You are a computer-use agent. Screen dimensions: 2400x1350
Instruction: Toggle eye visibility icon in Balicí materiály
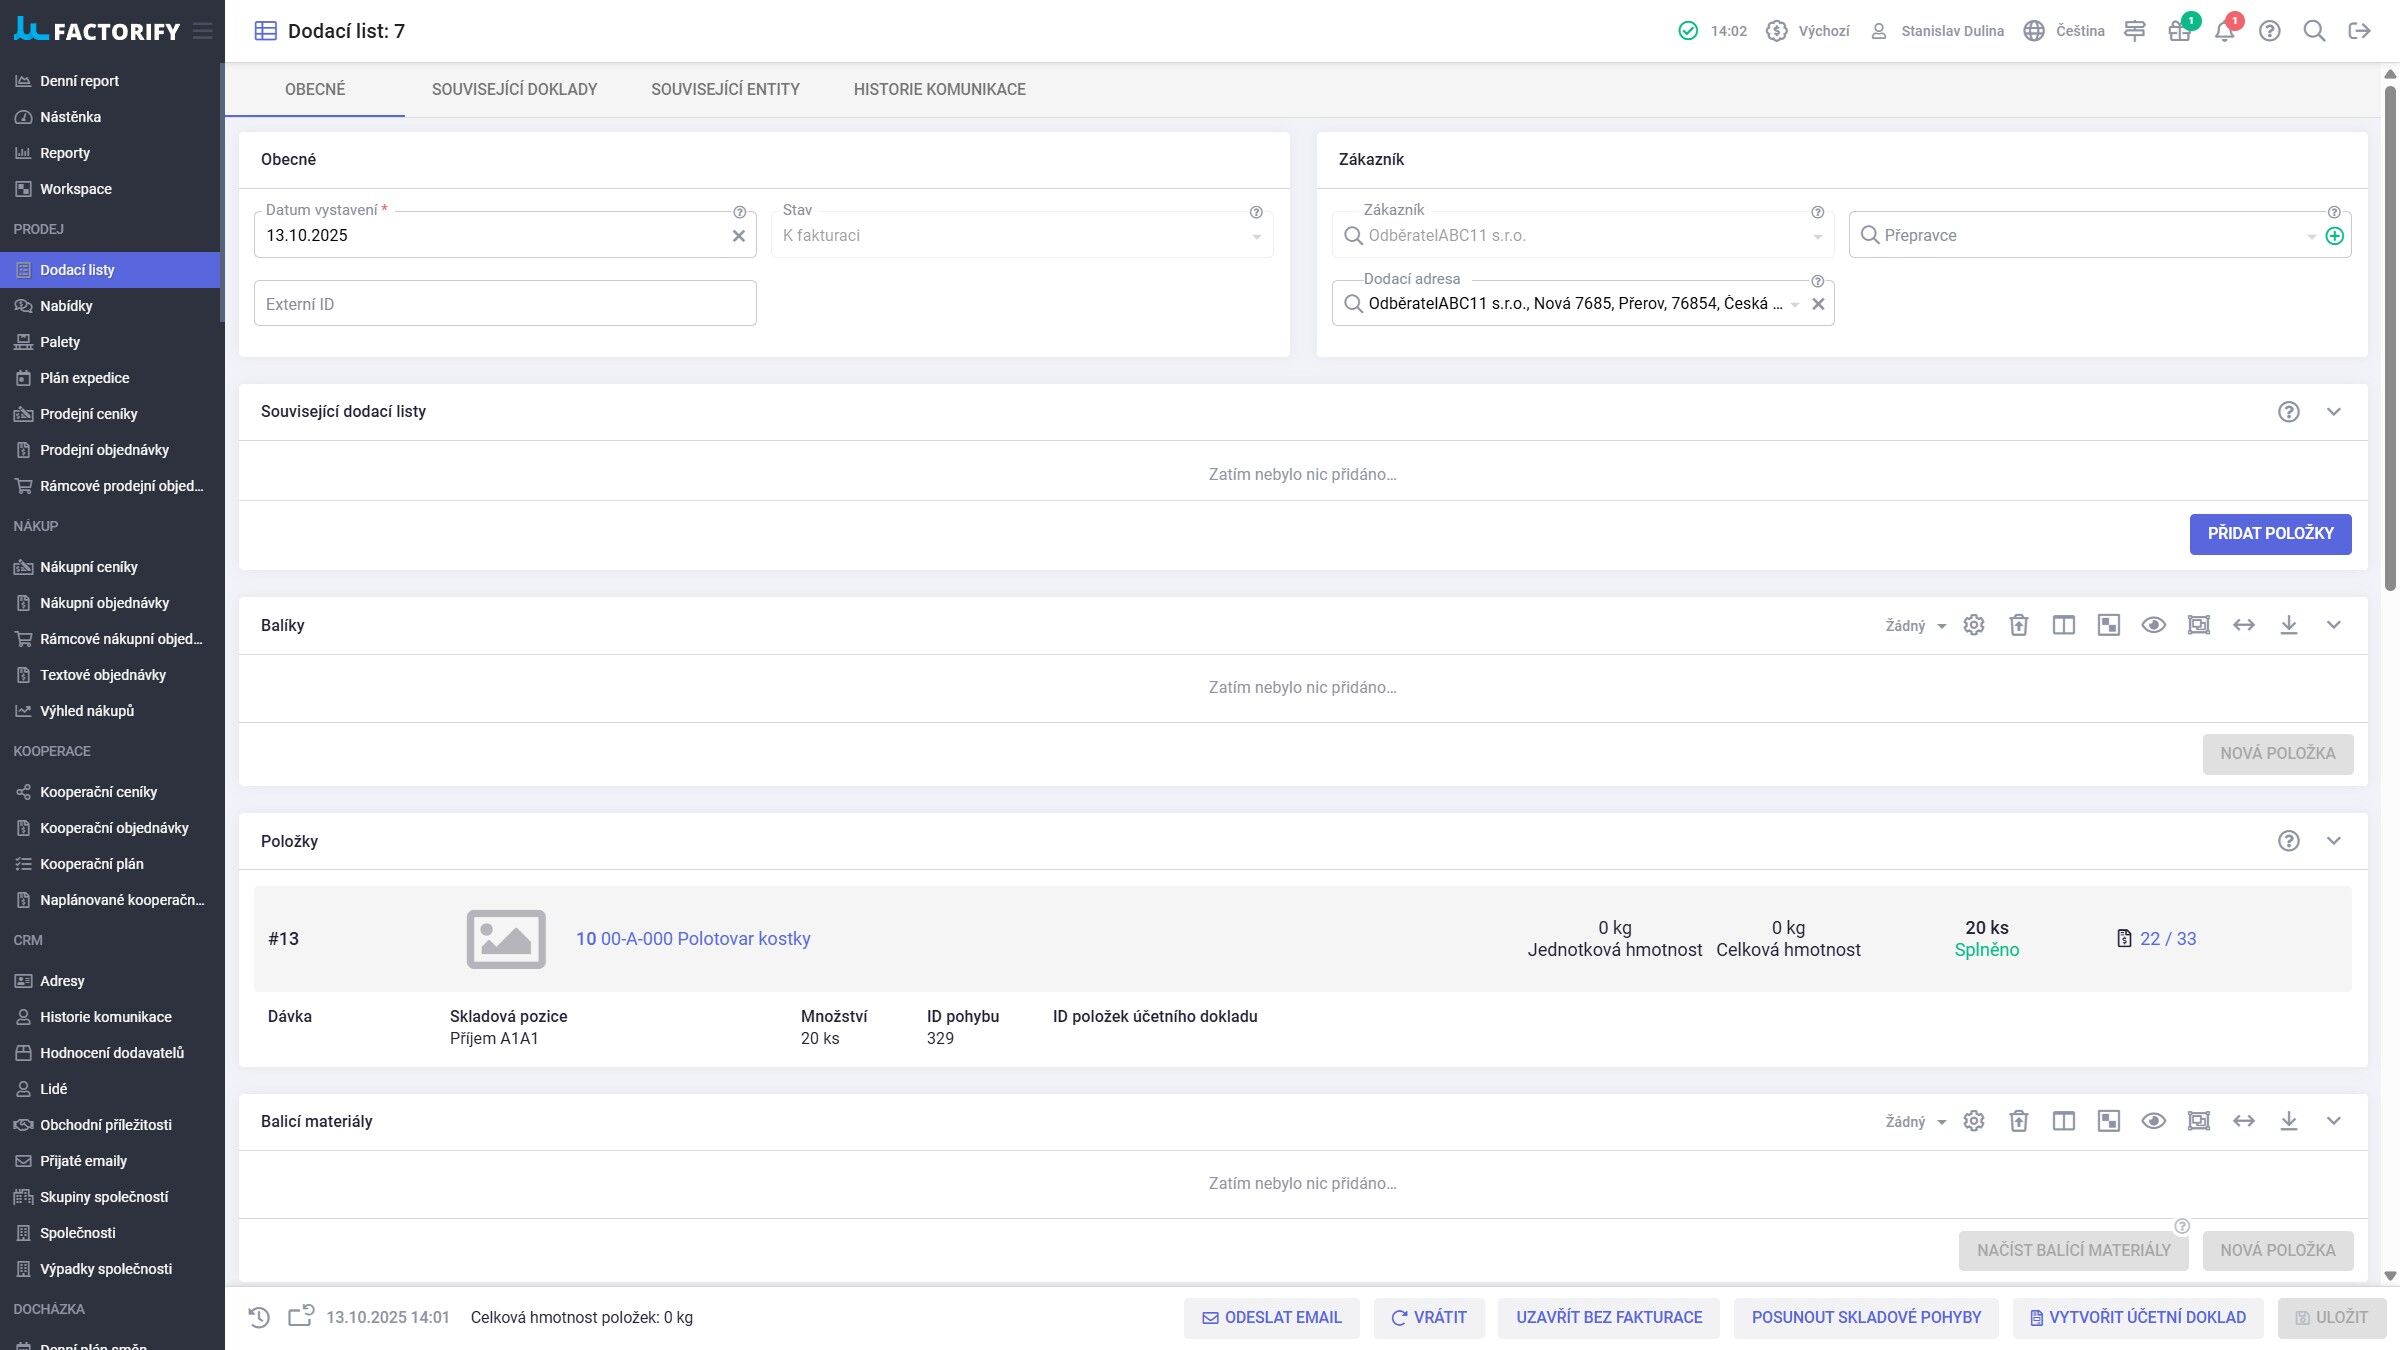[2153, 1121]
